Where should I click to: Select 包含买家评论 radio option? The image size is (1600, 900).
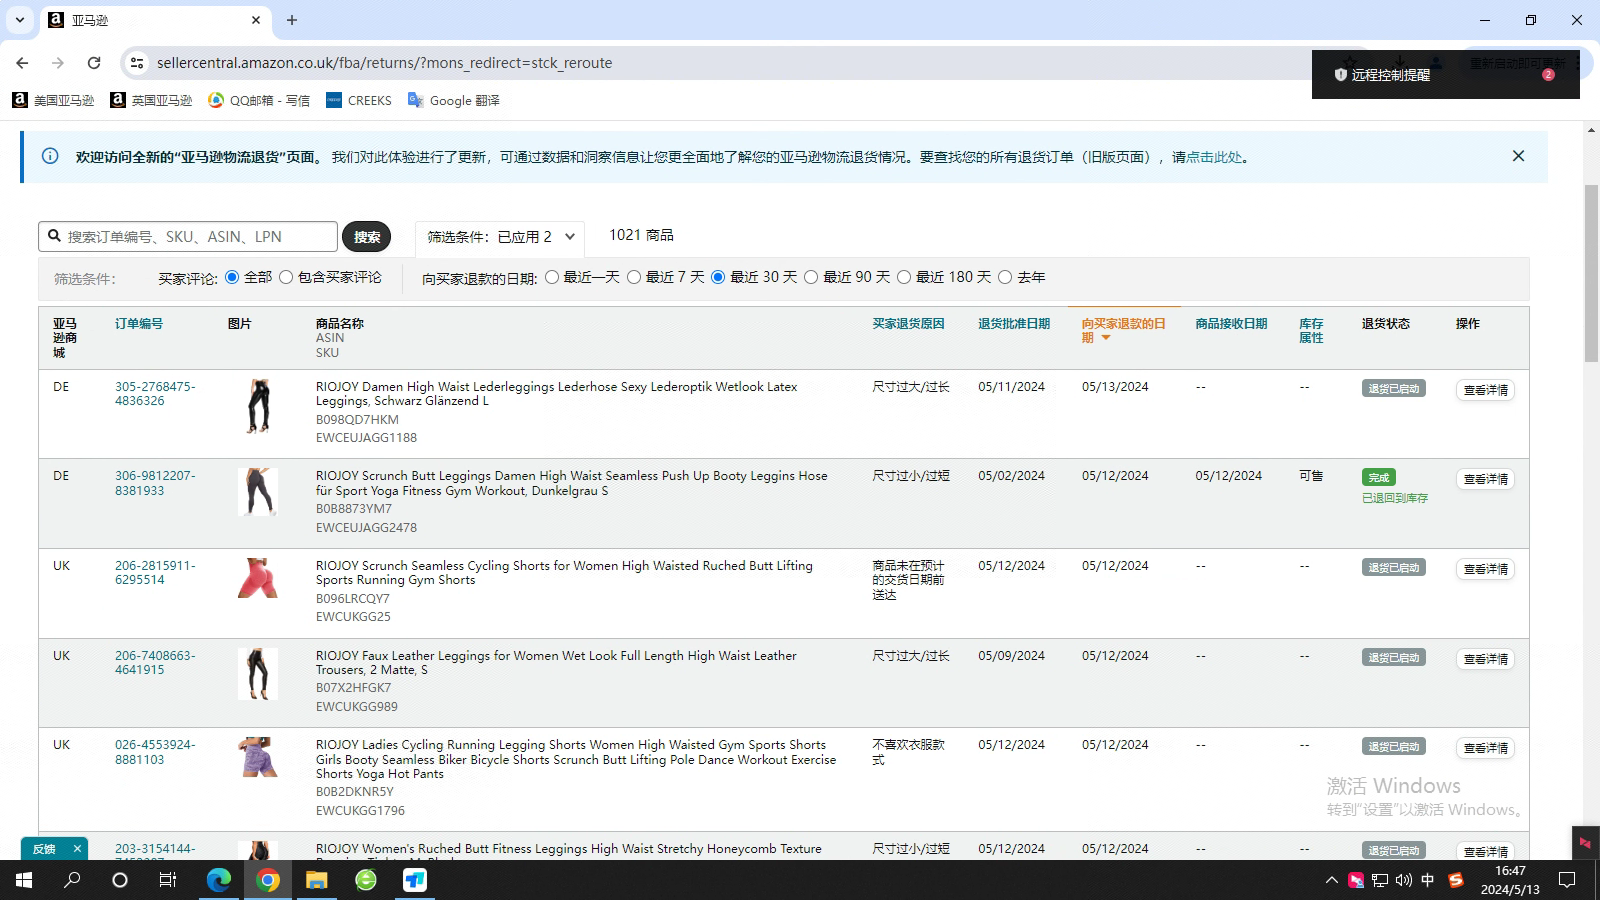[286, 277]
